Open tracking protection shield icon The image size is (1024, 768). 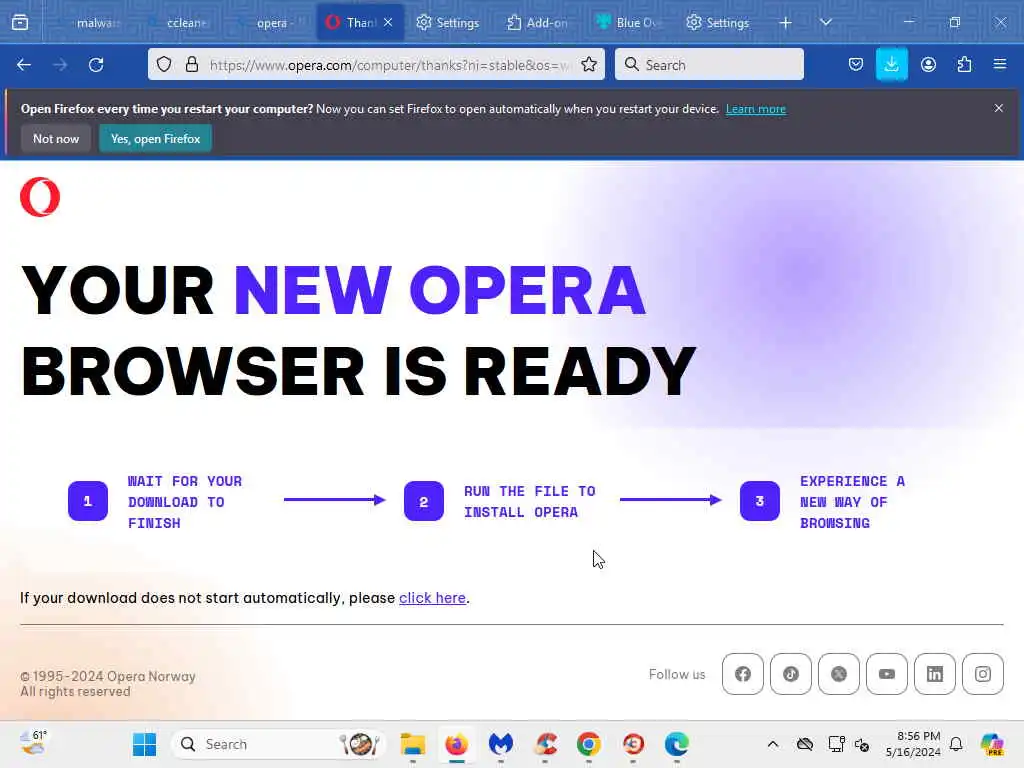(x=165, y=65)
